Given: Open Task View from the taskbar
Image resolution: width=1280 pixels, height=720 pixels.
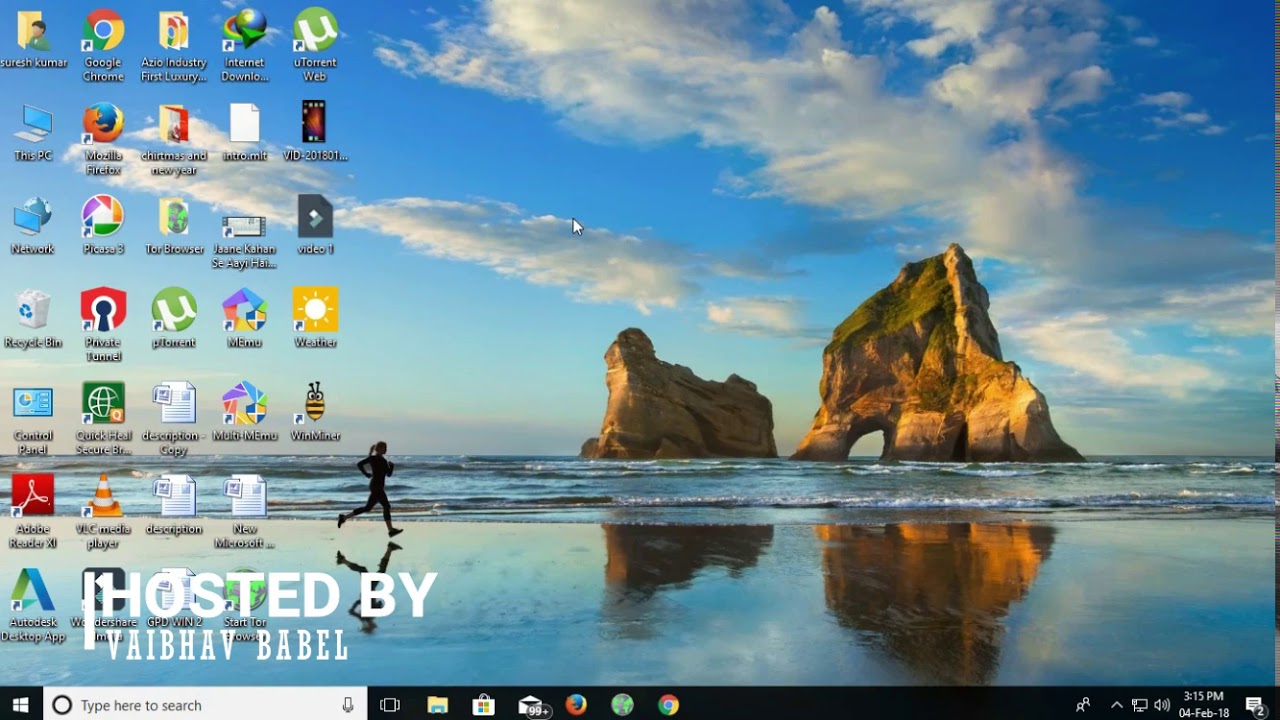Looking at the screenshot, I should coord(390,705).
